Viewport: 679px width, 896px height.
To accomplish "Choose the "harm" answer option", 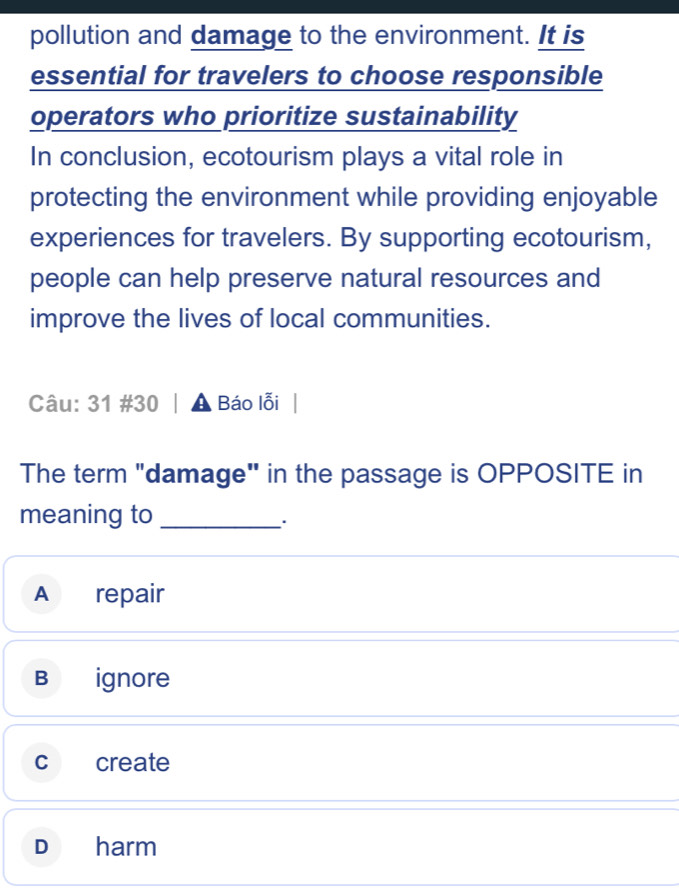I will (x=341, y=846).
